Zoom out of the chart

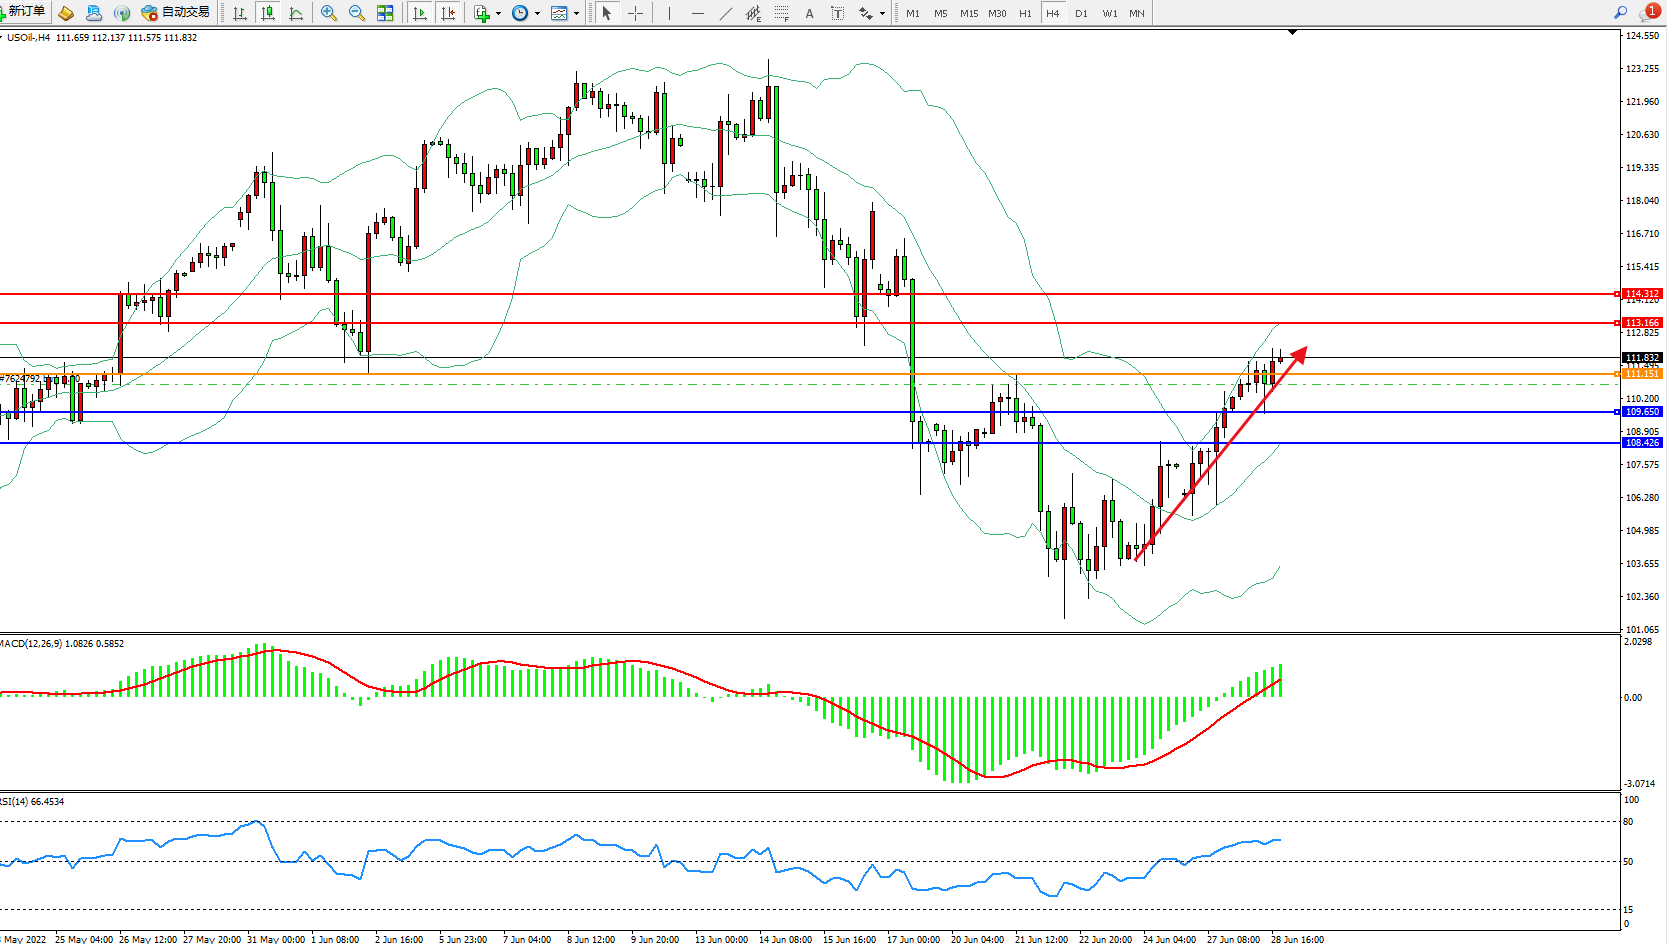coord(357,13)
